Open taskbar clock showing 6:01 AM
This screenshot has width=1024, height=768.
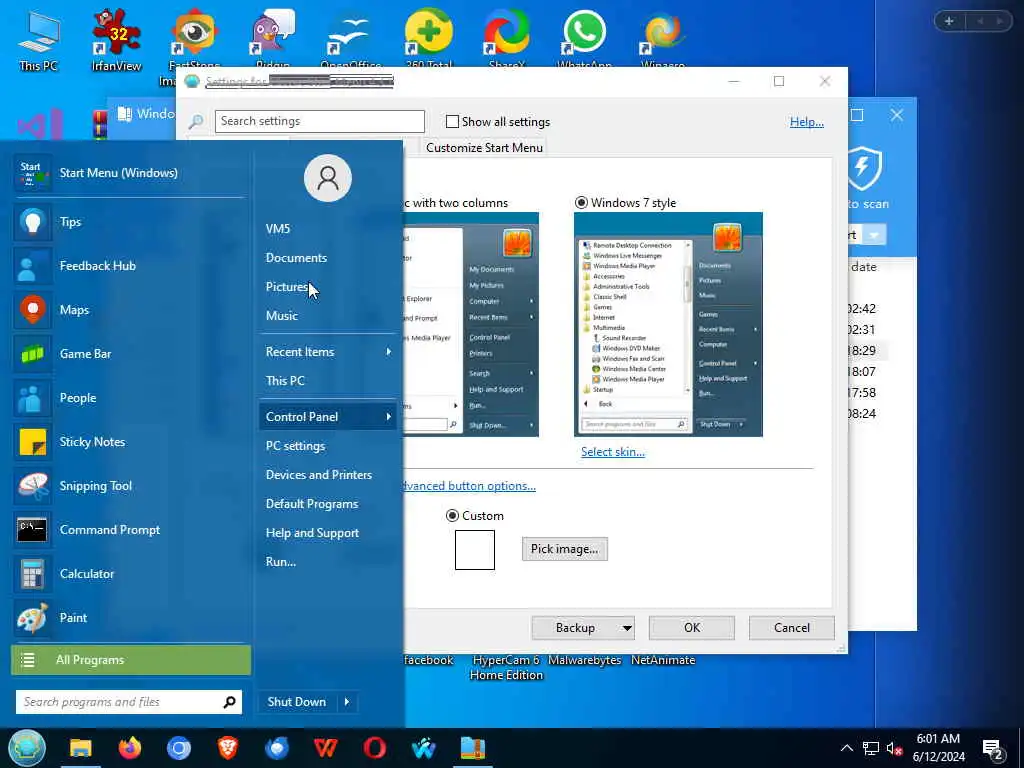click(x=938, y=748)
